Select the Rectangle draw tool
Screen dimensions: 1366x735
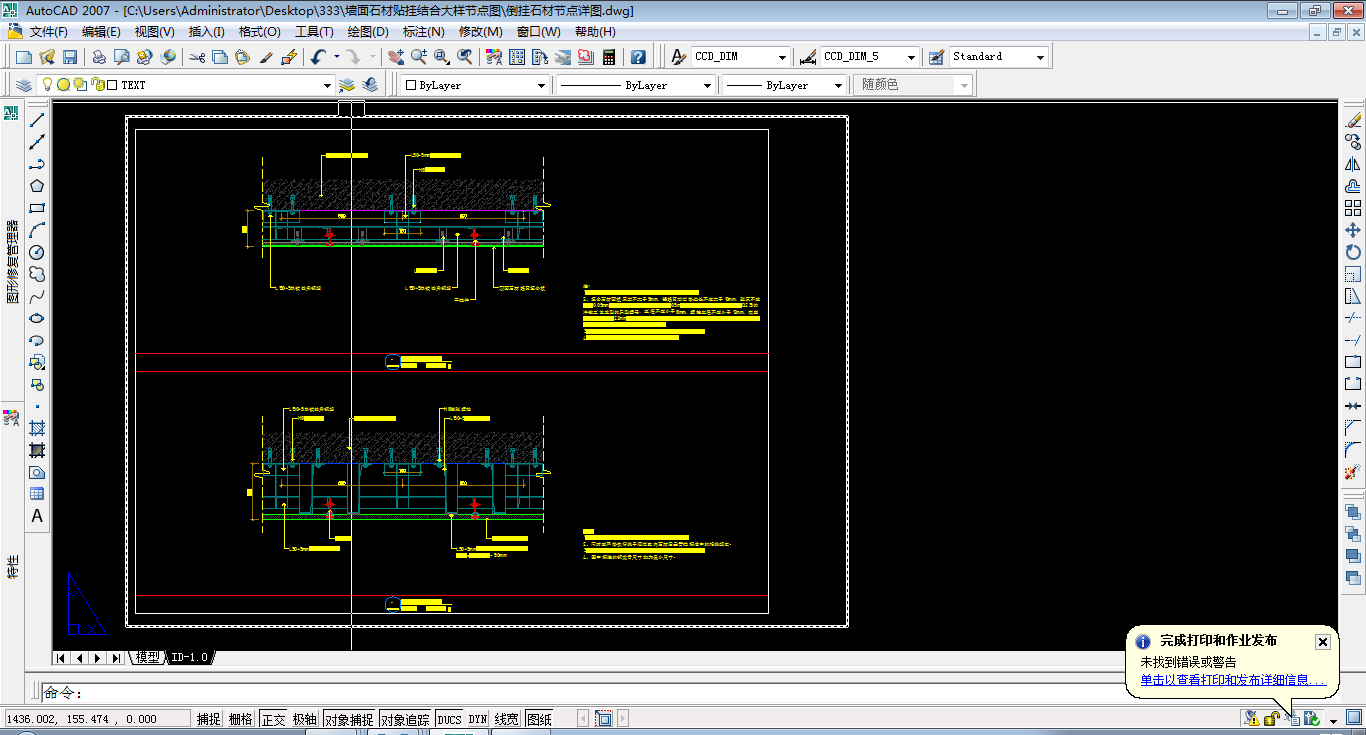(37, 208)
